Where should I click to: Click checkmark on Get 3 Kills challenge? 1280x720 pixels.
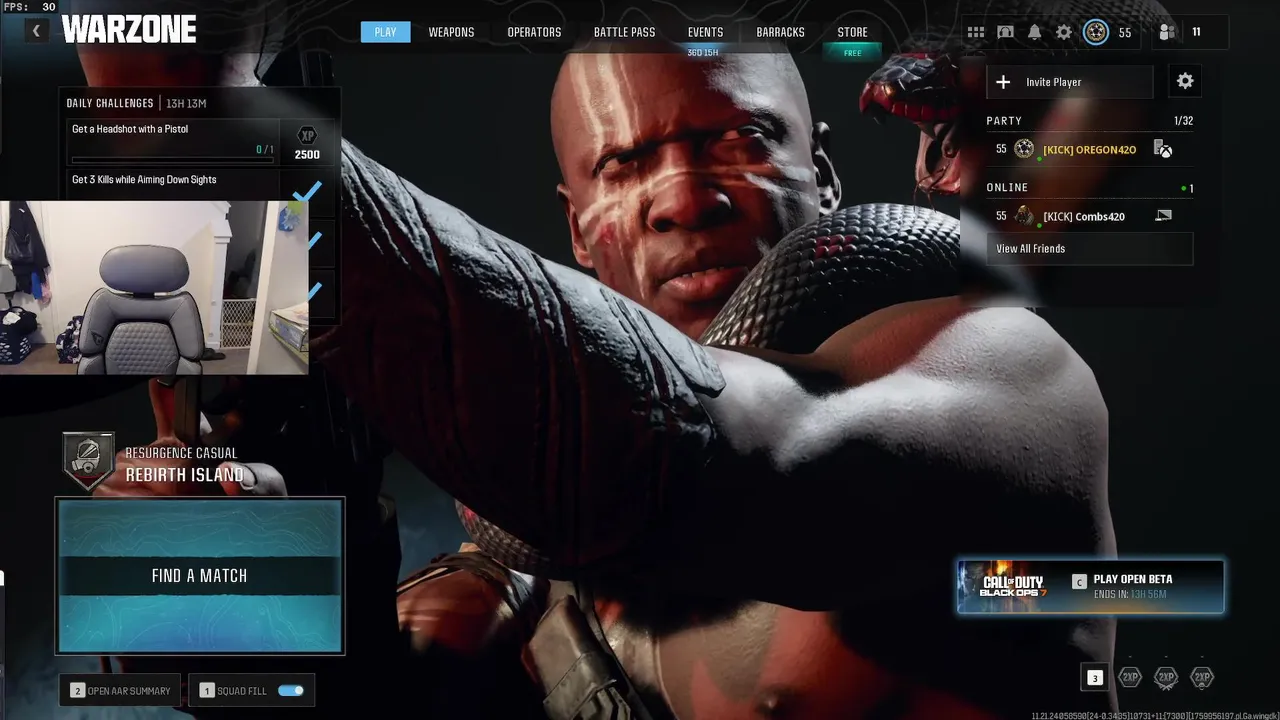point(307,189)
